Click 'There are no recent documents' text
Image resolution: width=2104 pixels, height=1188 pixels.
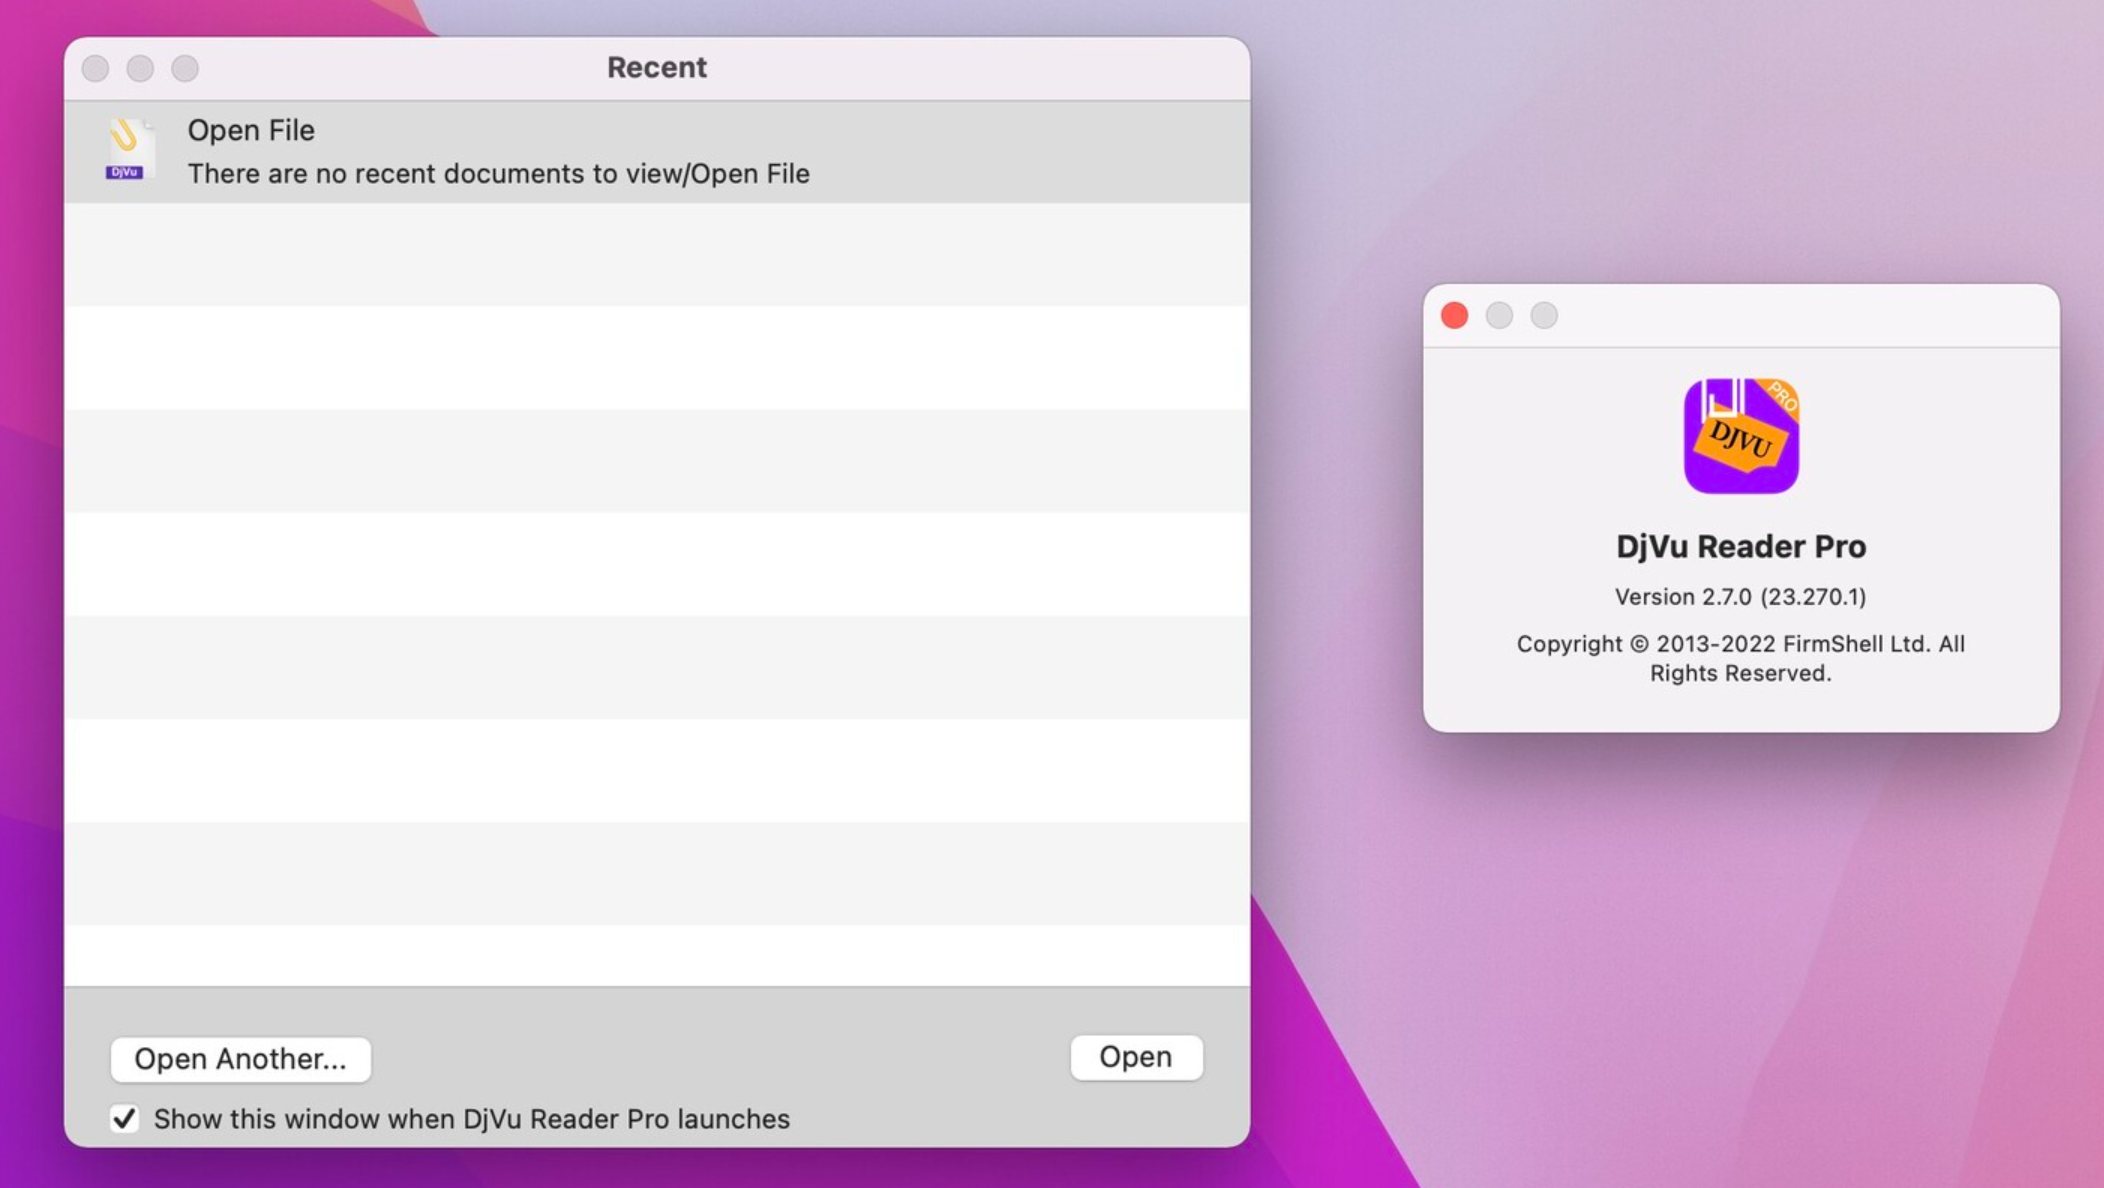[x=498, y=174]
